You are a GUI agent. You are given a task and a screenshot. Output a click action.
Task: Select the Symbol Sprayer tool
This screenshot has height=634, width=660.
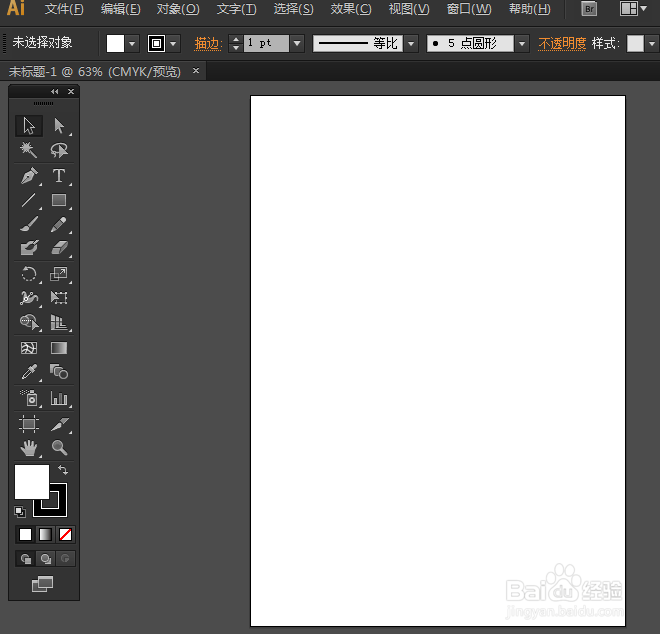tap(29, 398)
